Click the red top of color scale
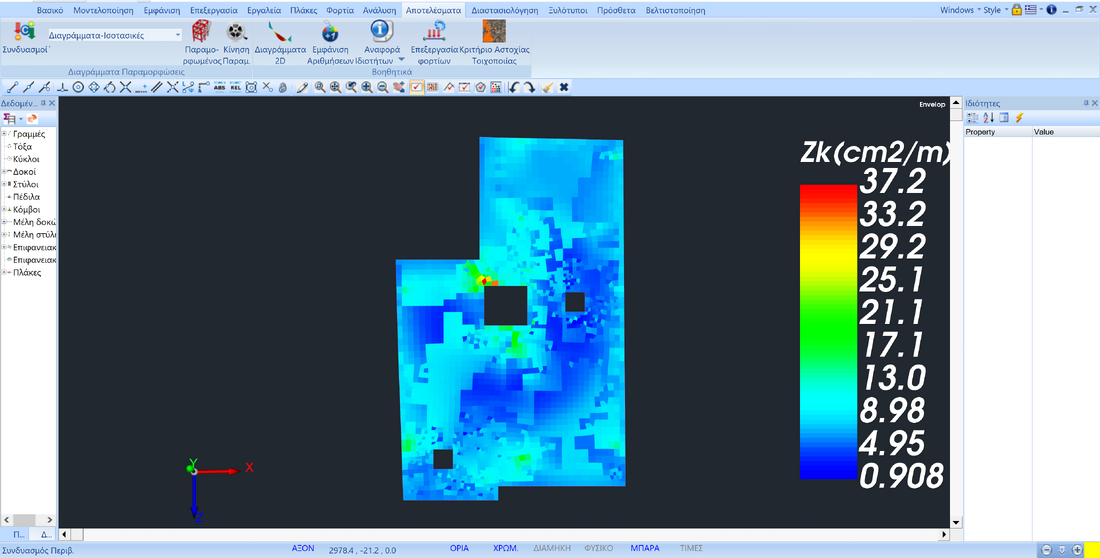Image resolution: width=1100 pixels, height=558 pixels. point(828,194)
